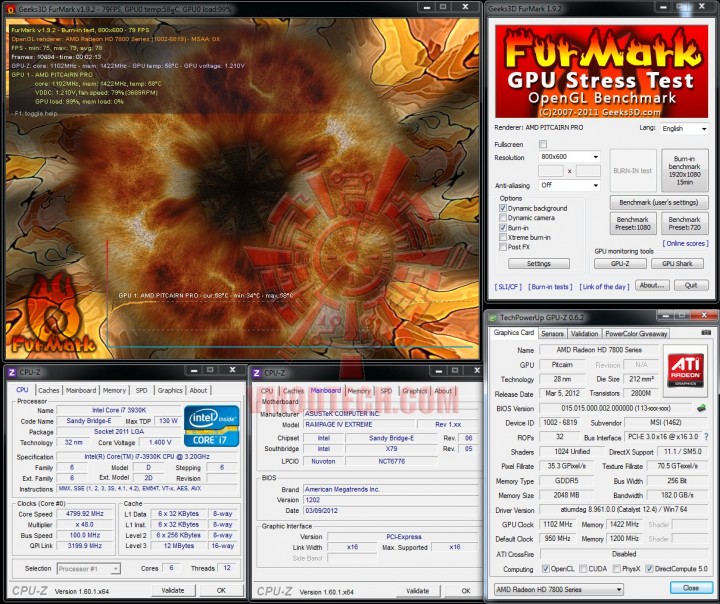Enable Post FX option

pos(503,247)
